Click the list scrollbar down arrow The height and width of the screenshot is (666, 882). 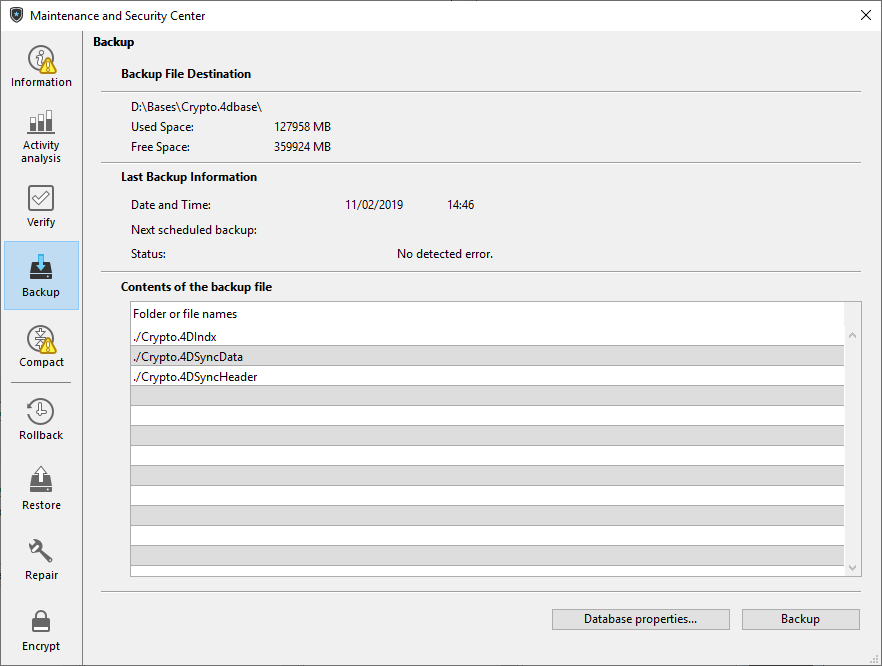852,567
